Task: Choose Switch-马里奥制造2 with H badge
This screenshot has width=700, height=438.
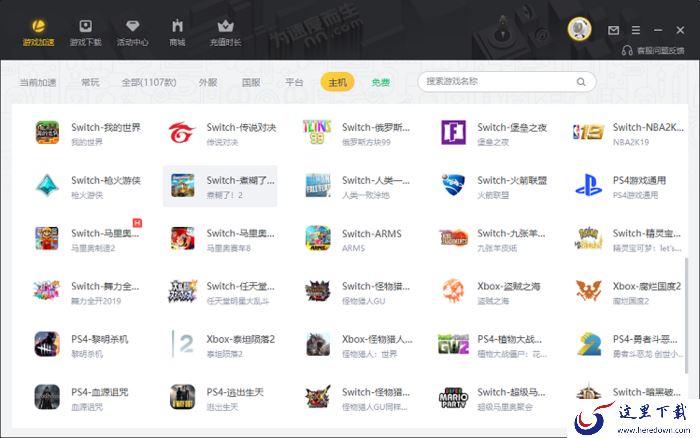Action: tap(88, 238)
